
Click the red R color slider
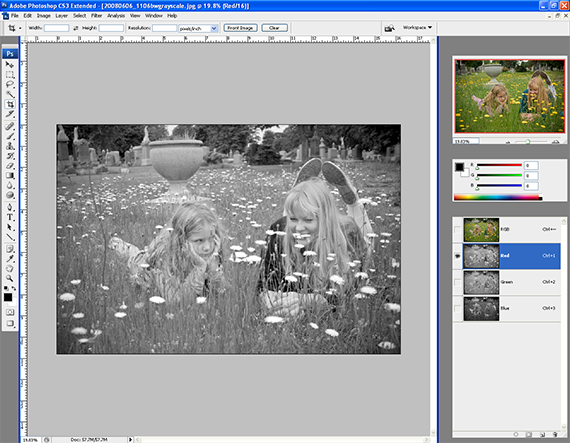click(499, 165)
